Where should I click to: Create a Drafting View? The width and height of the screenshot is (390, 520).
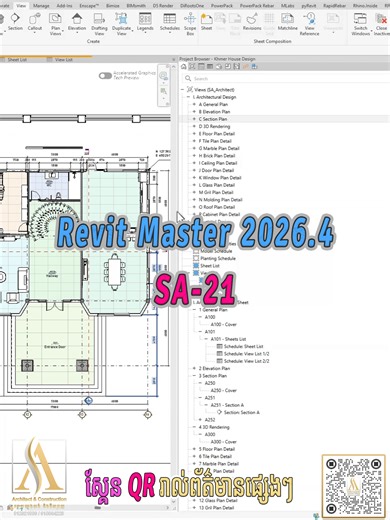tap(99, 24)
